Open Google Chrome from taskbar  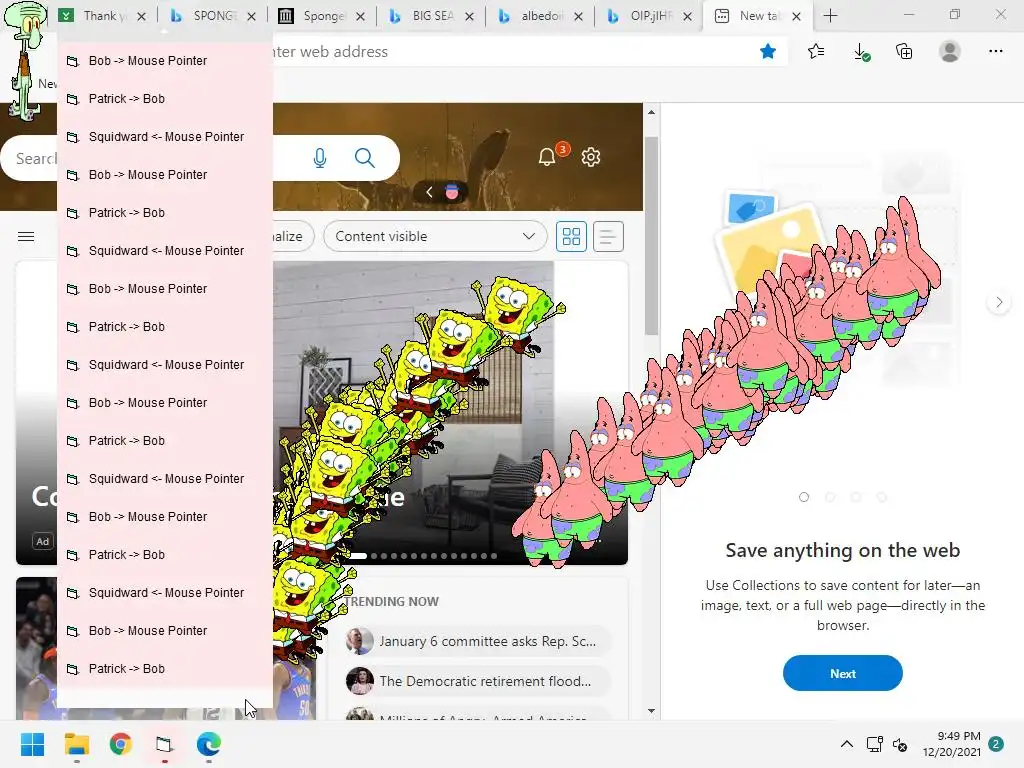(121, 744)
